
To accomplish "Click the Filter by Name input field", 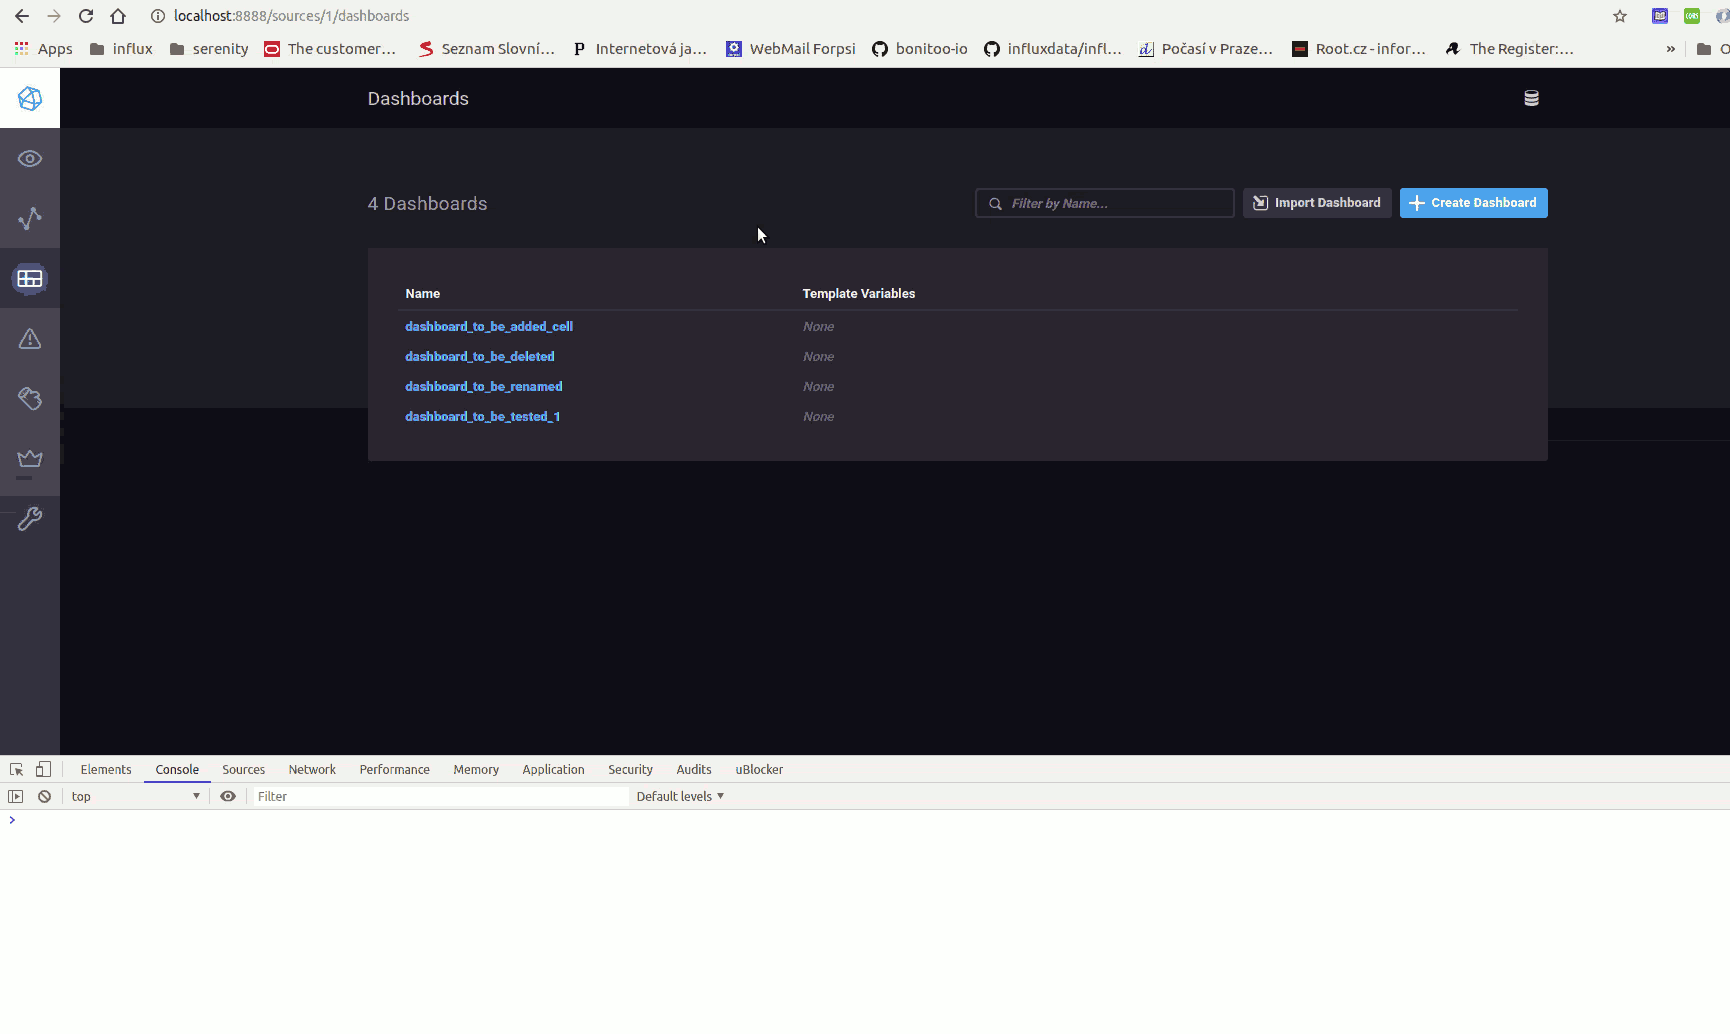I will [1104, 203].
